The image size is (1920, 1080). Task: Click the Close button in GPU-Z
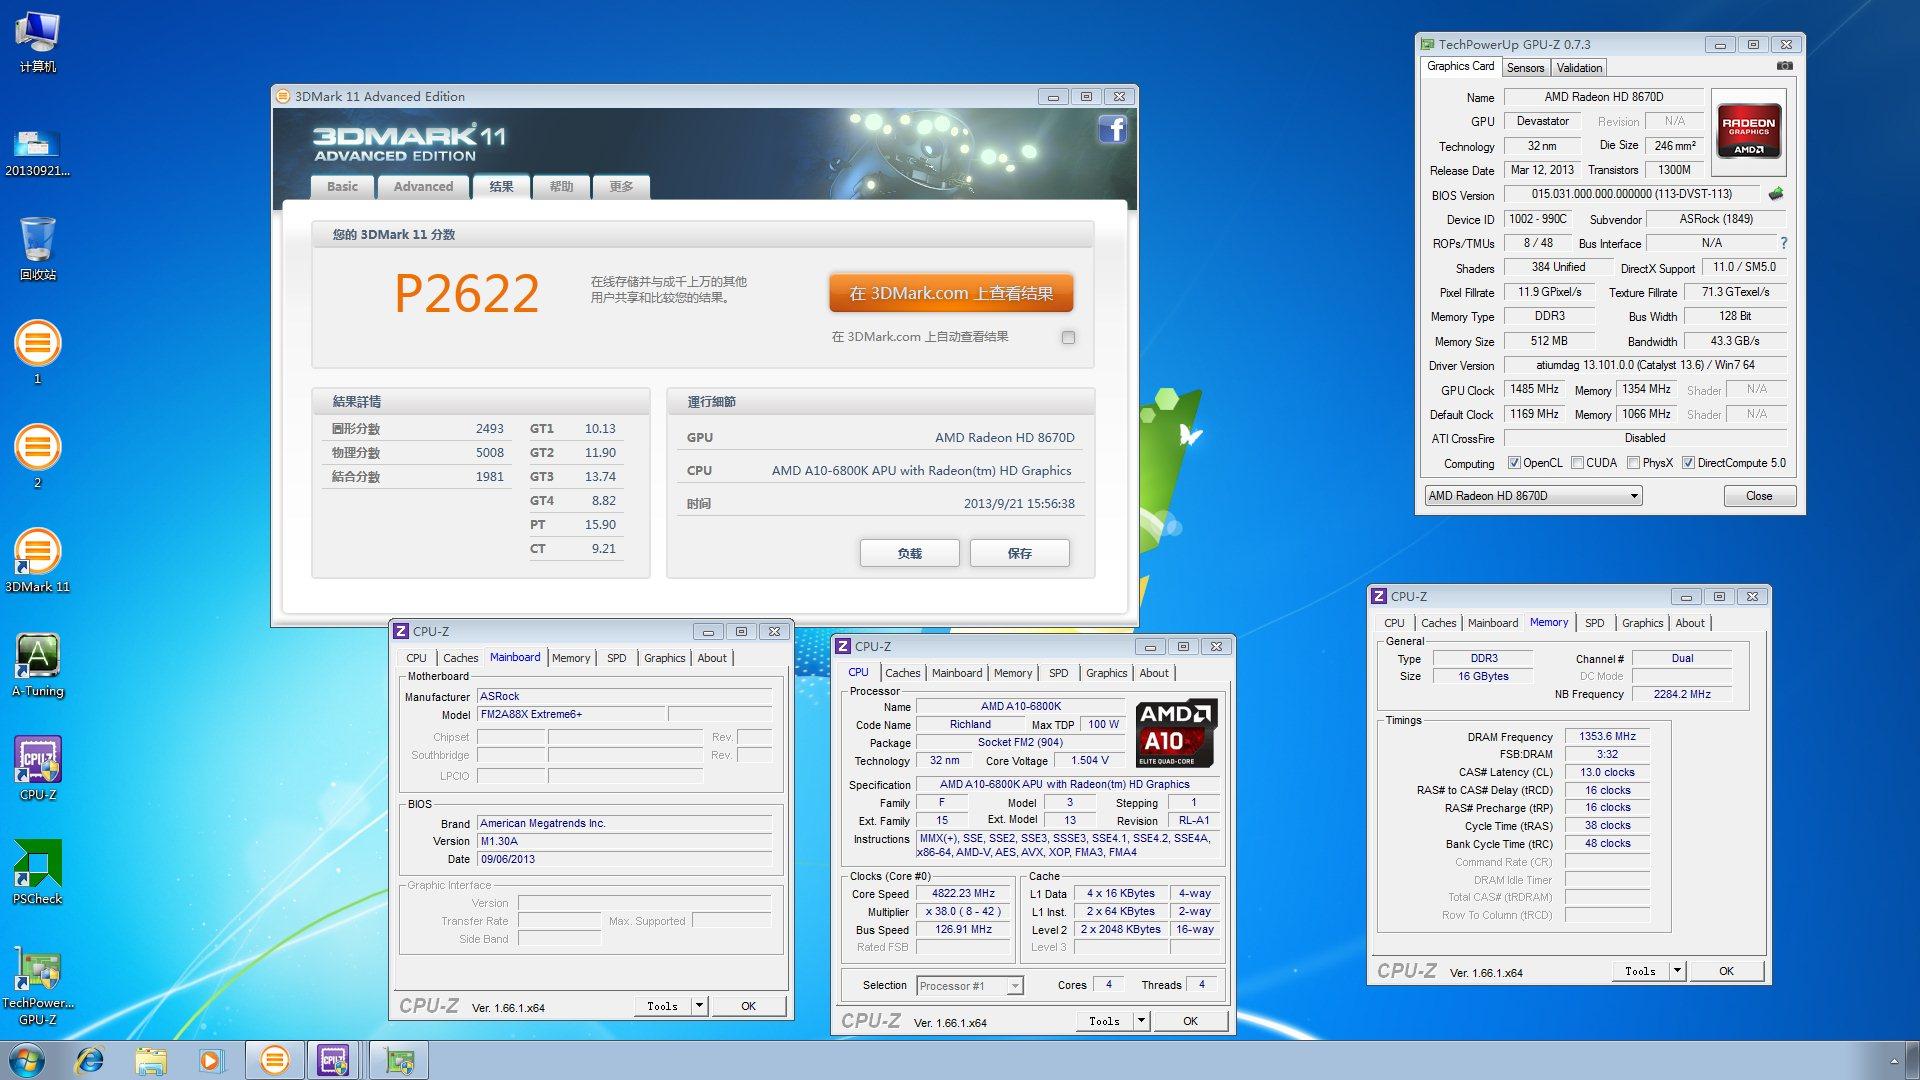click(x=1759, y=496)
